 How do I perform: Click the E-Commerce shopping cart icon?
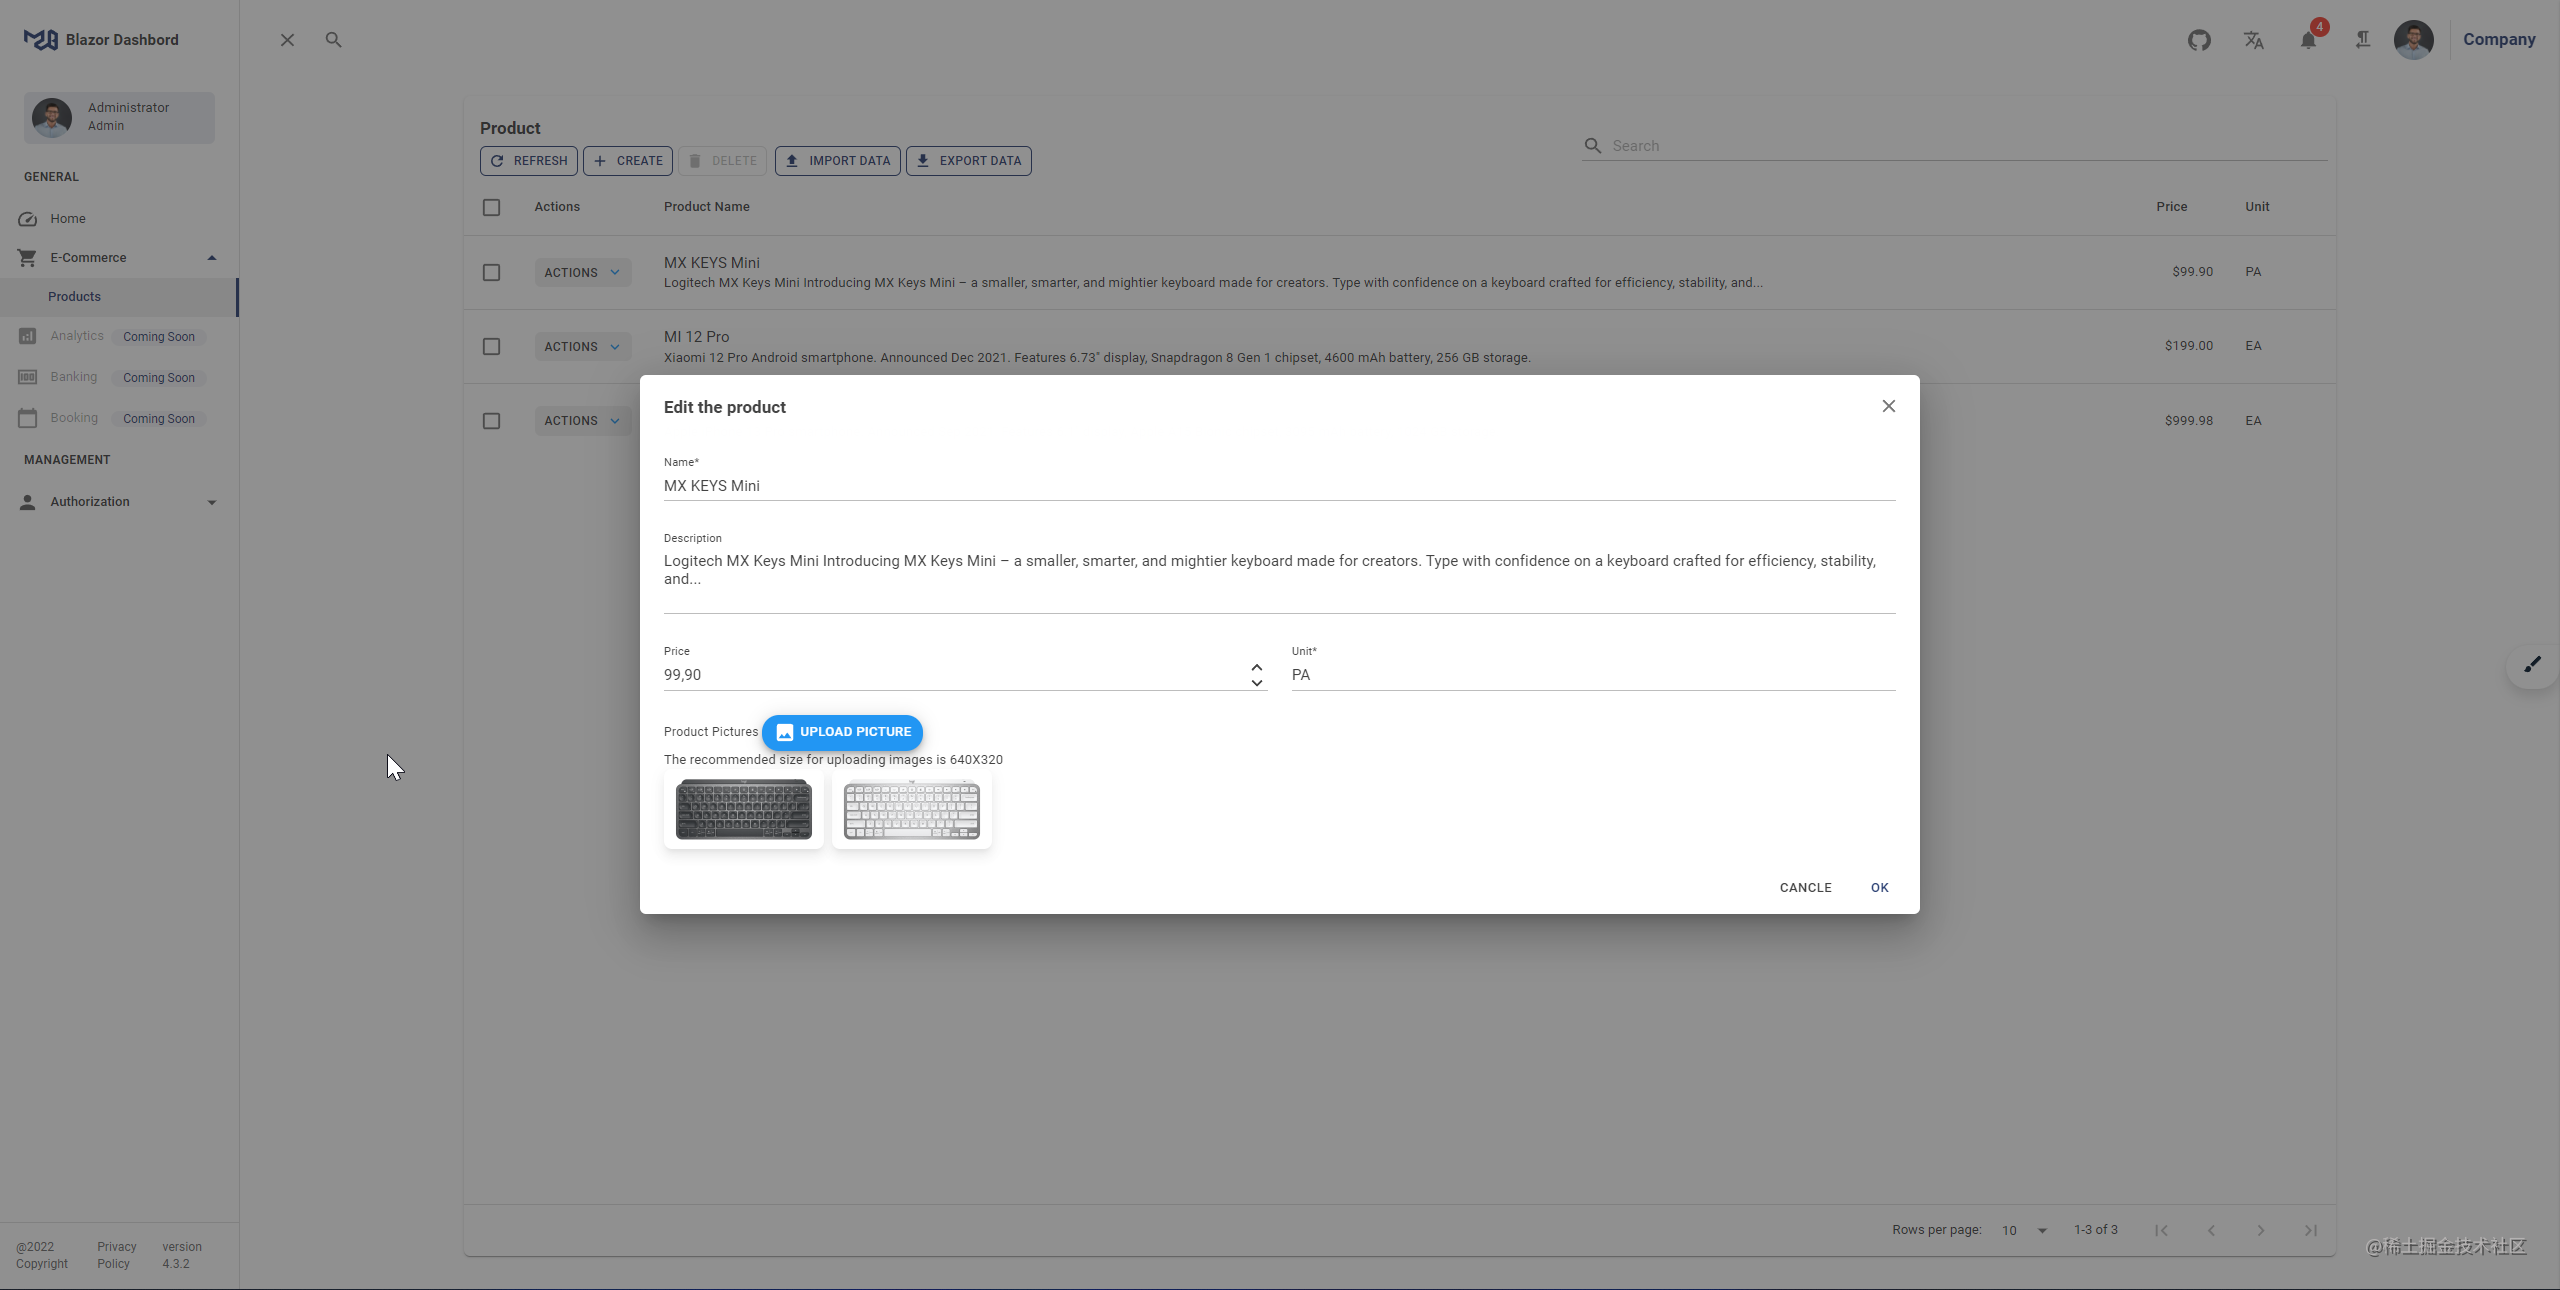pyautogui.click(x=27, y=257)
